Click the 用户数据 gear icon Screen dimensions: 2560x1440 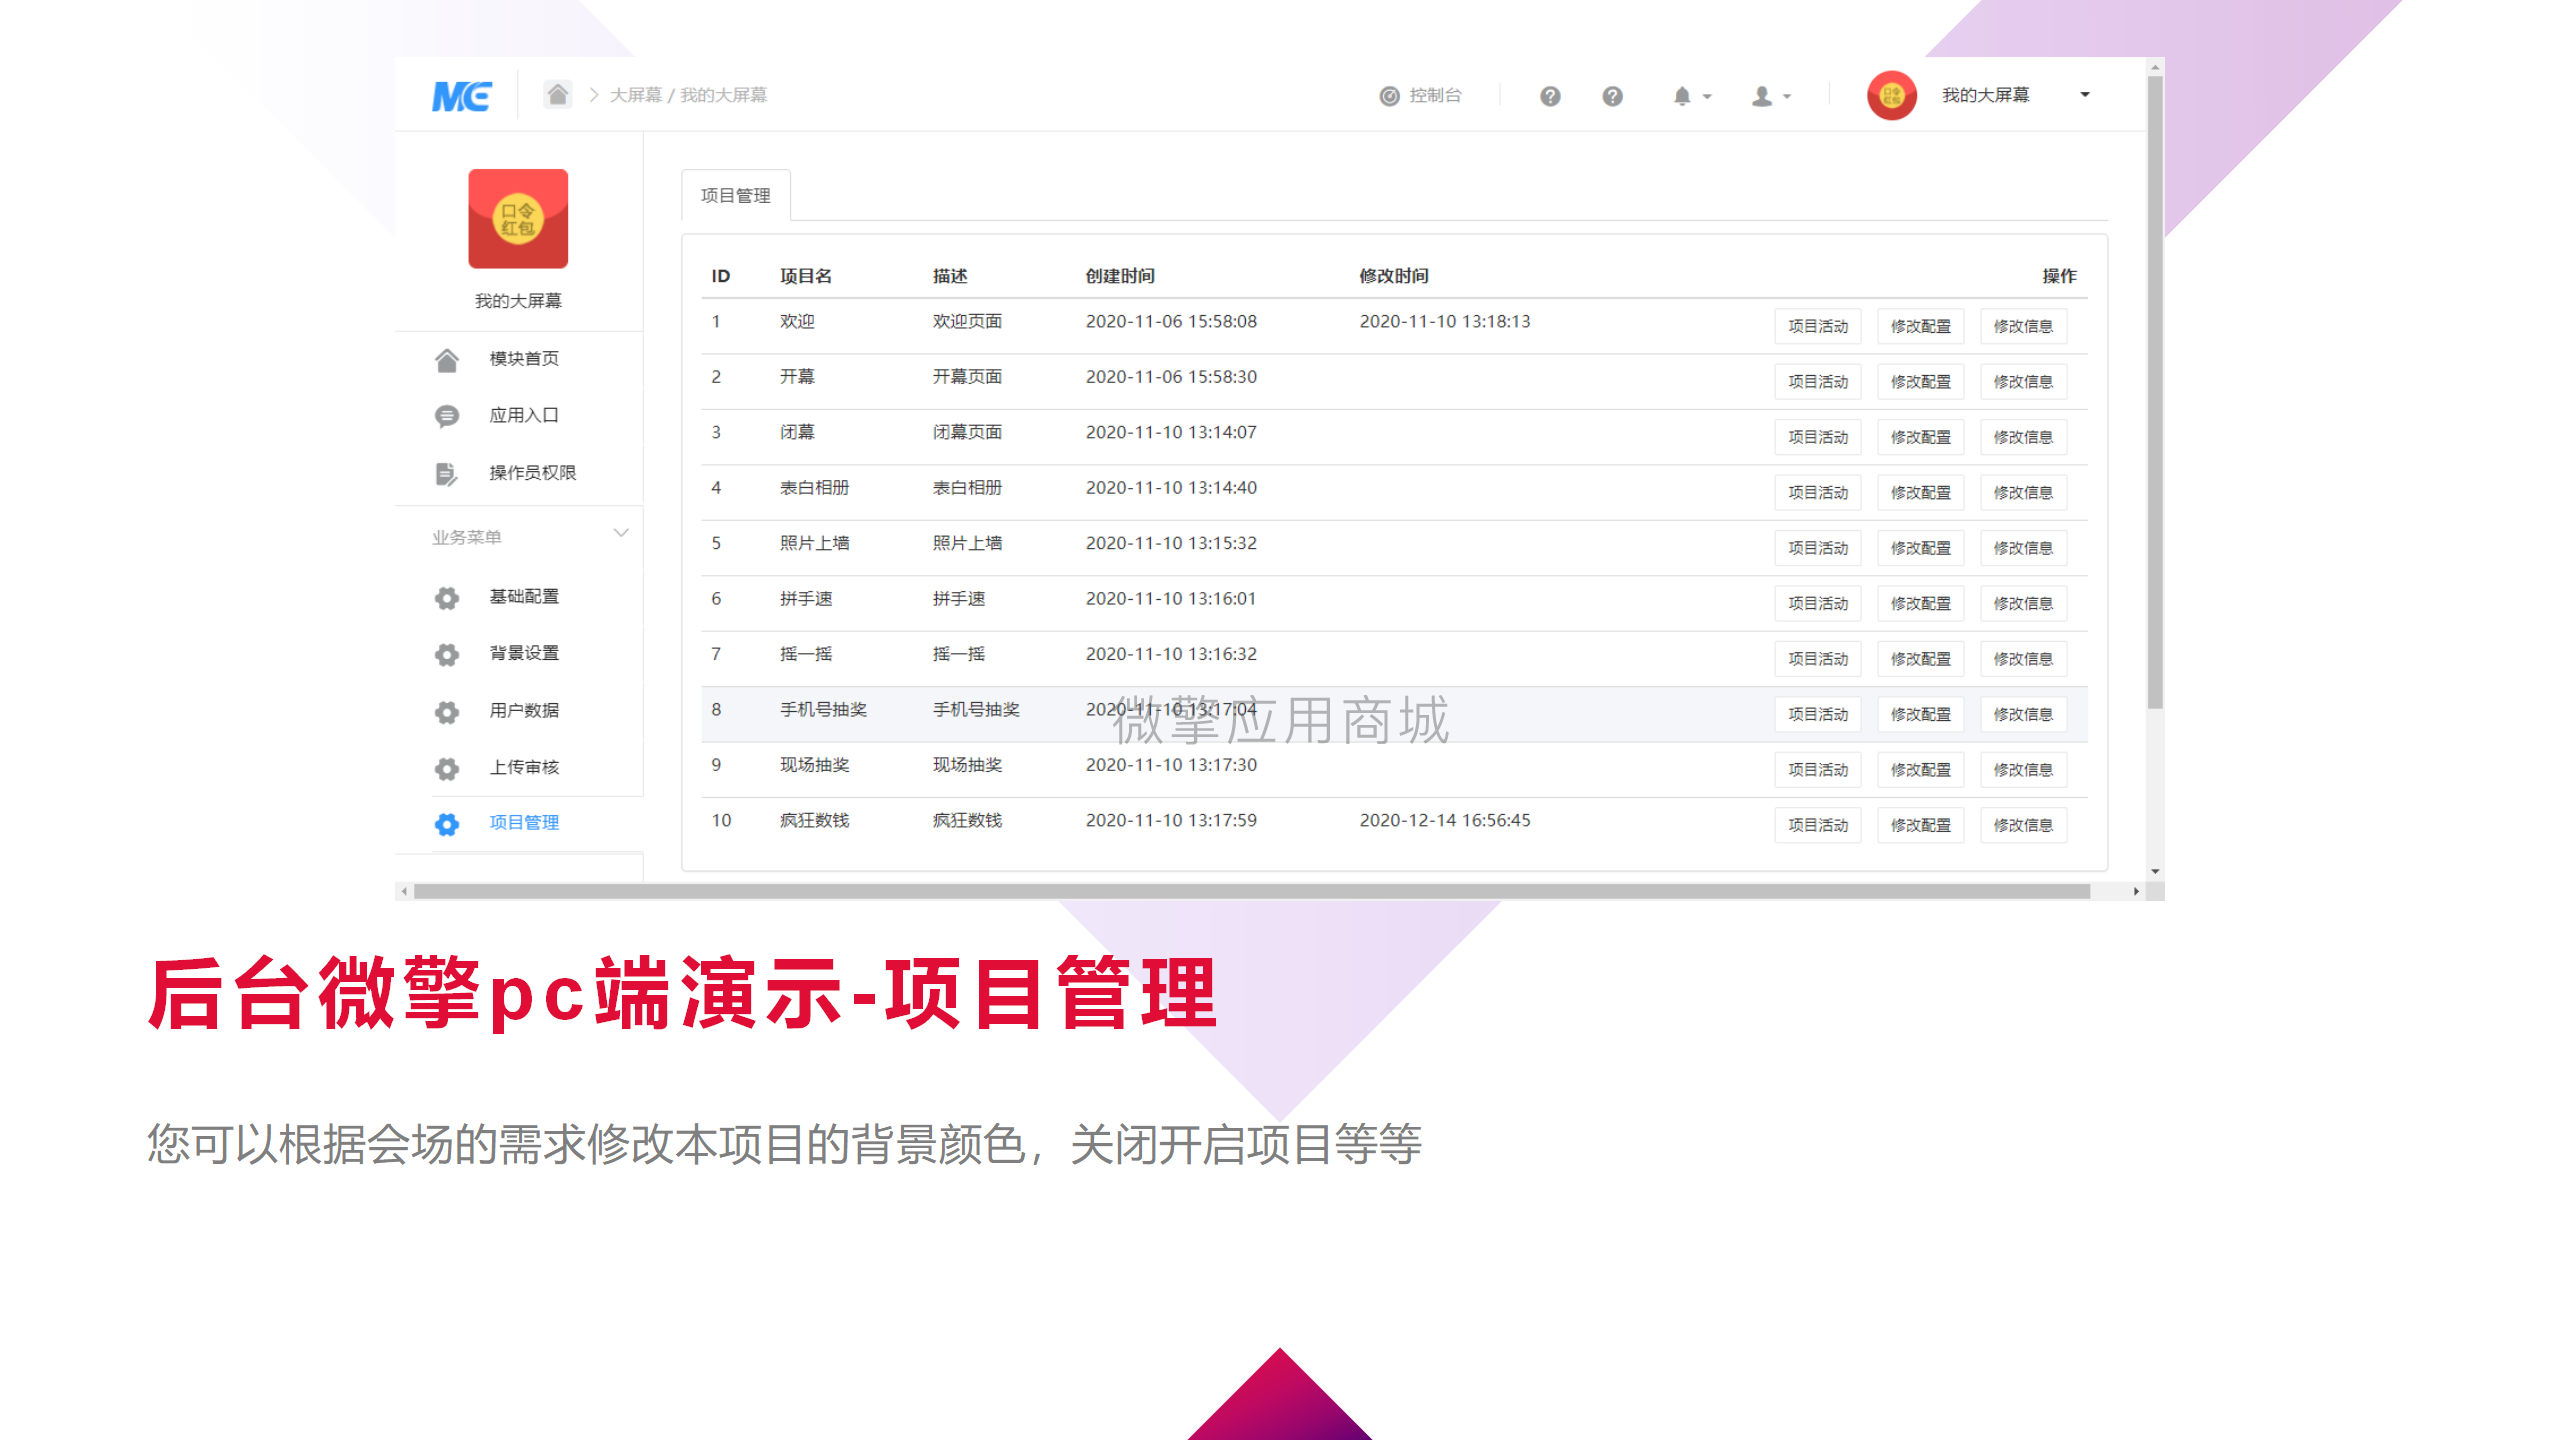coord(447,712)
